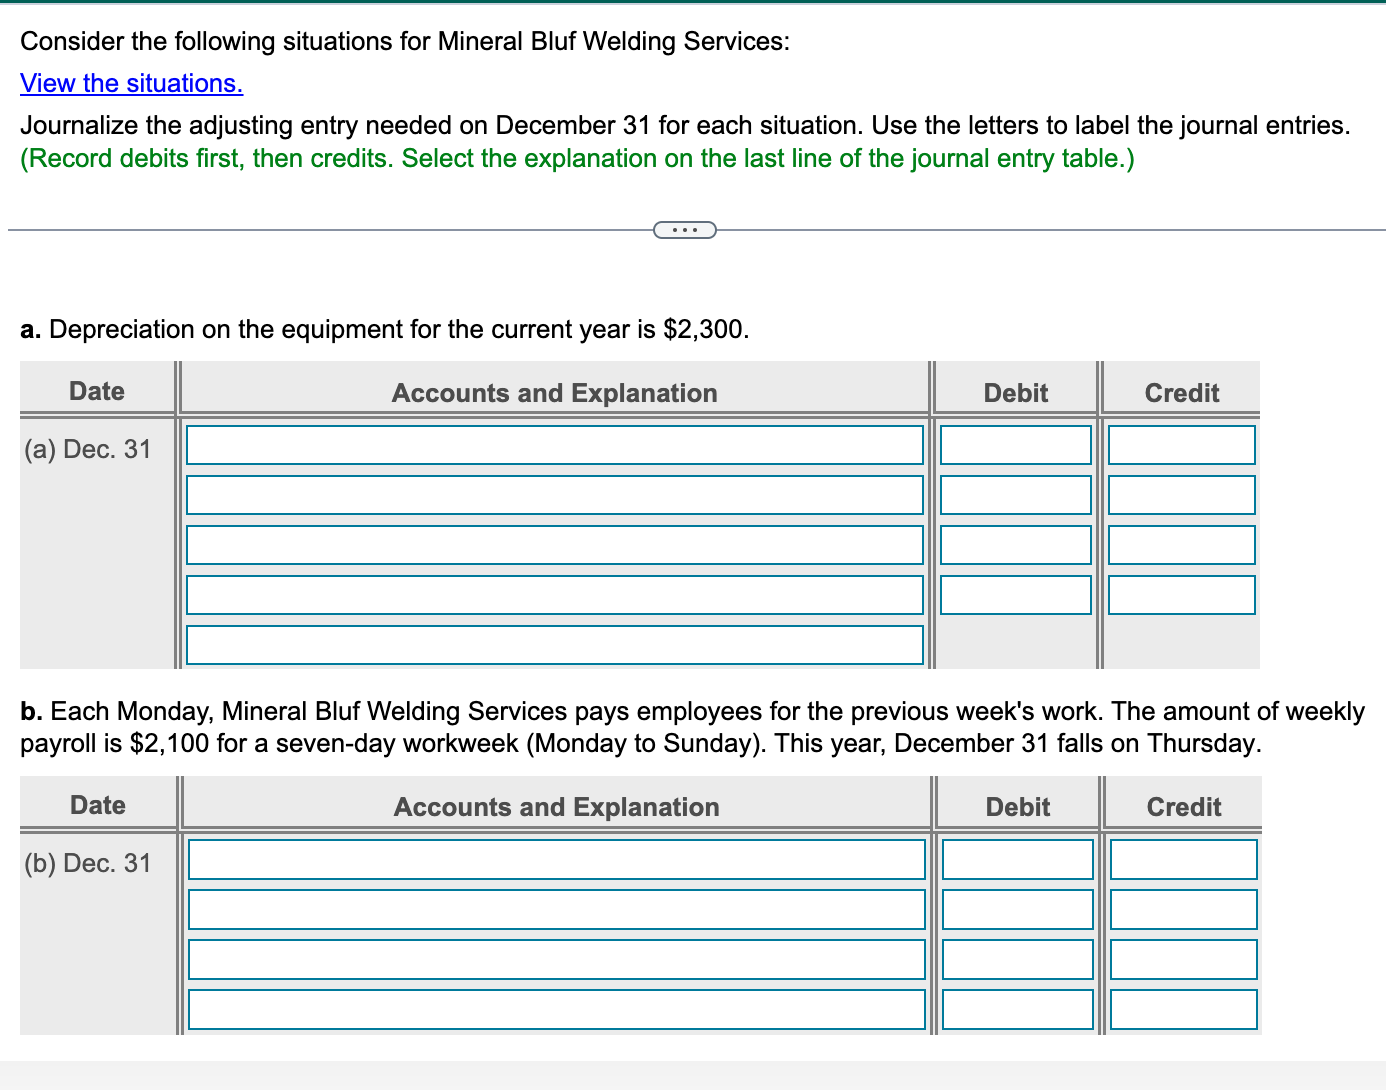Click 'Journalize the adjusting entry needed' instruction text
This screenshot has width=1386, height=1090.
(685, 125)
